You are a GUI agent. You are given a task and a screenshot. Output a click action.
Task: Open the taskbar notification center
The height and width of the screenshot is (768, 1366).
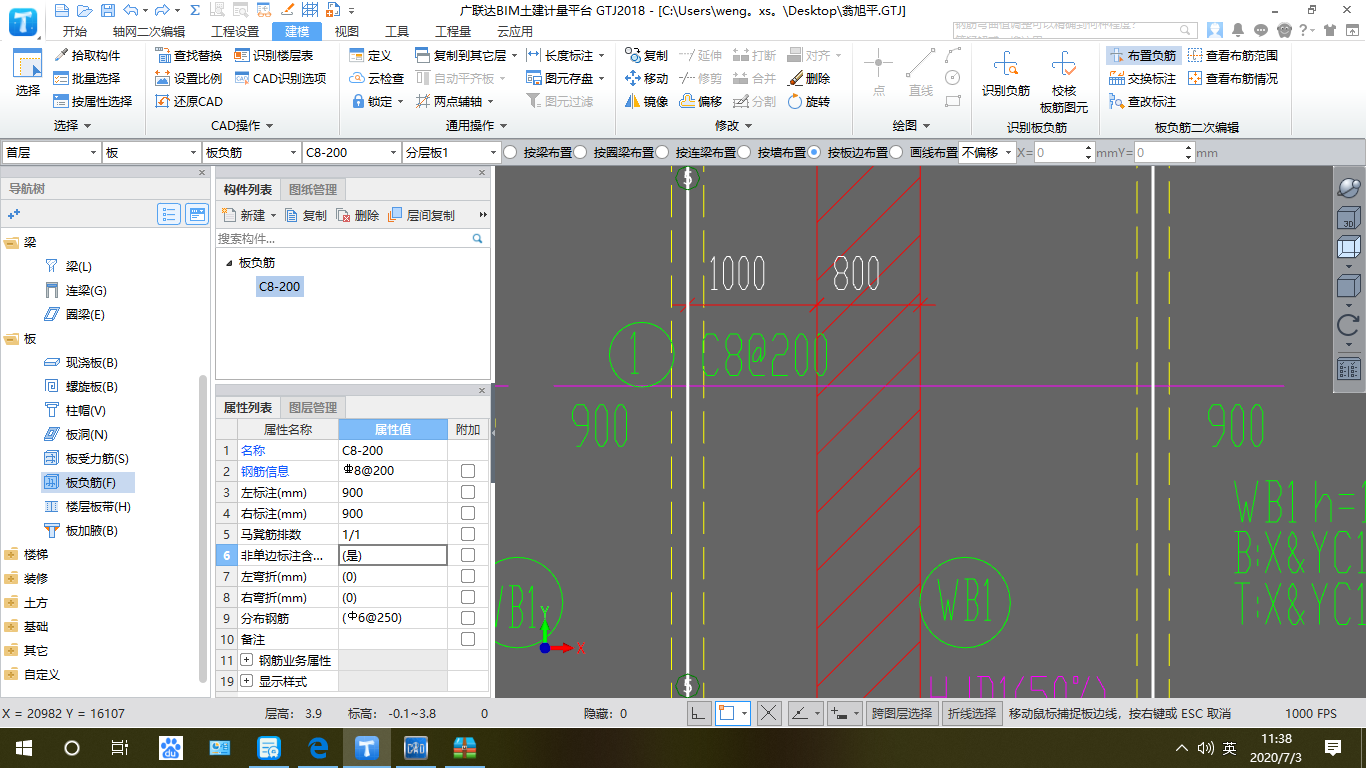[x=1332, y=747]
